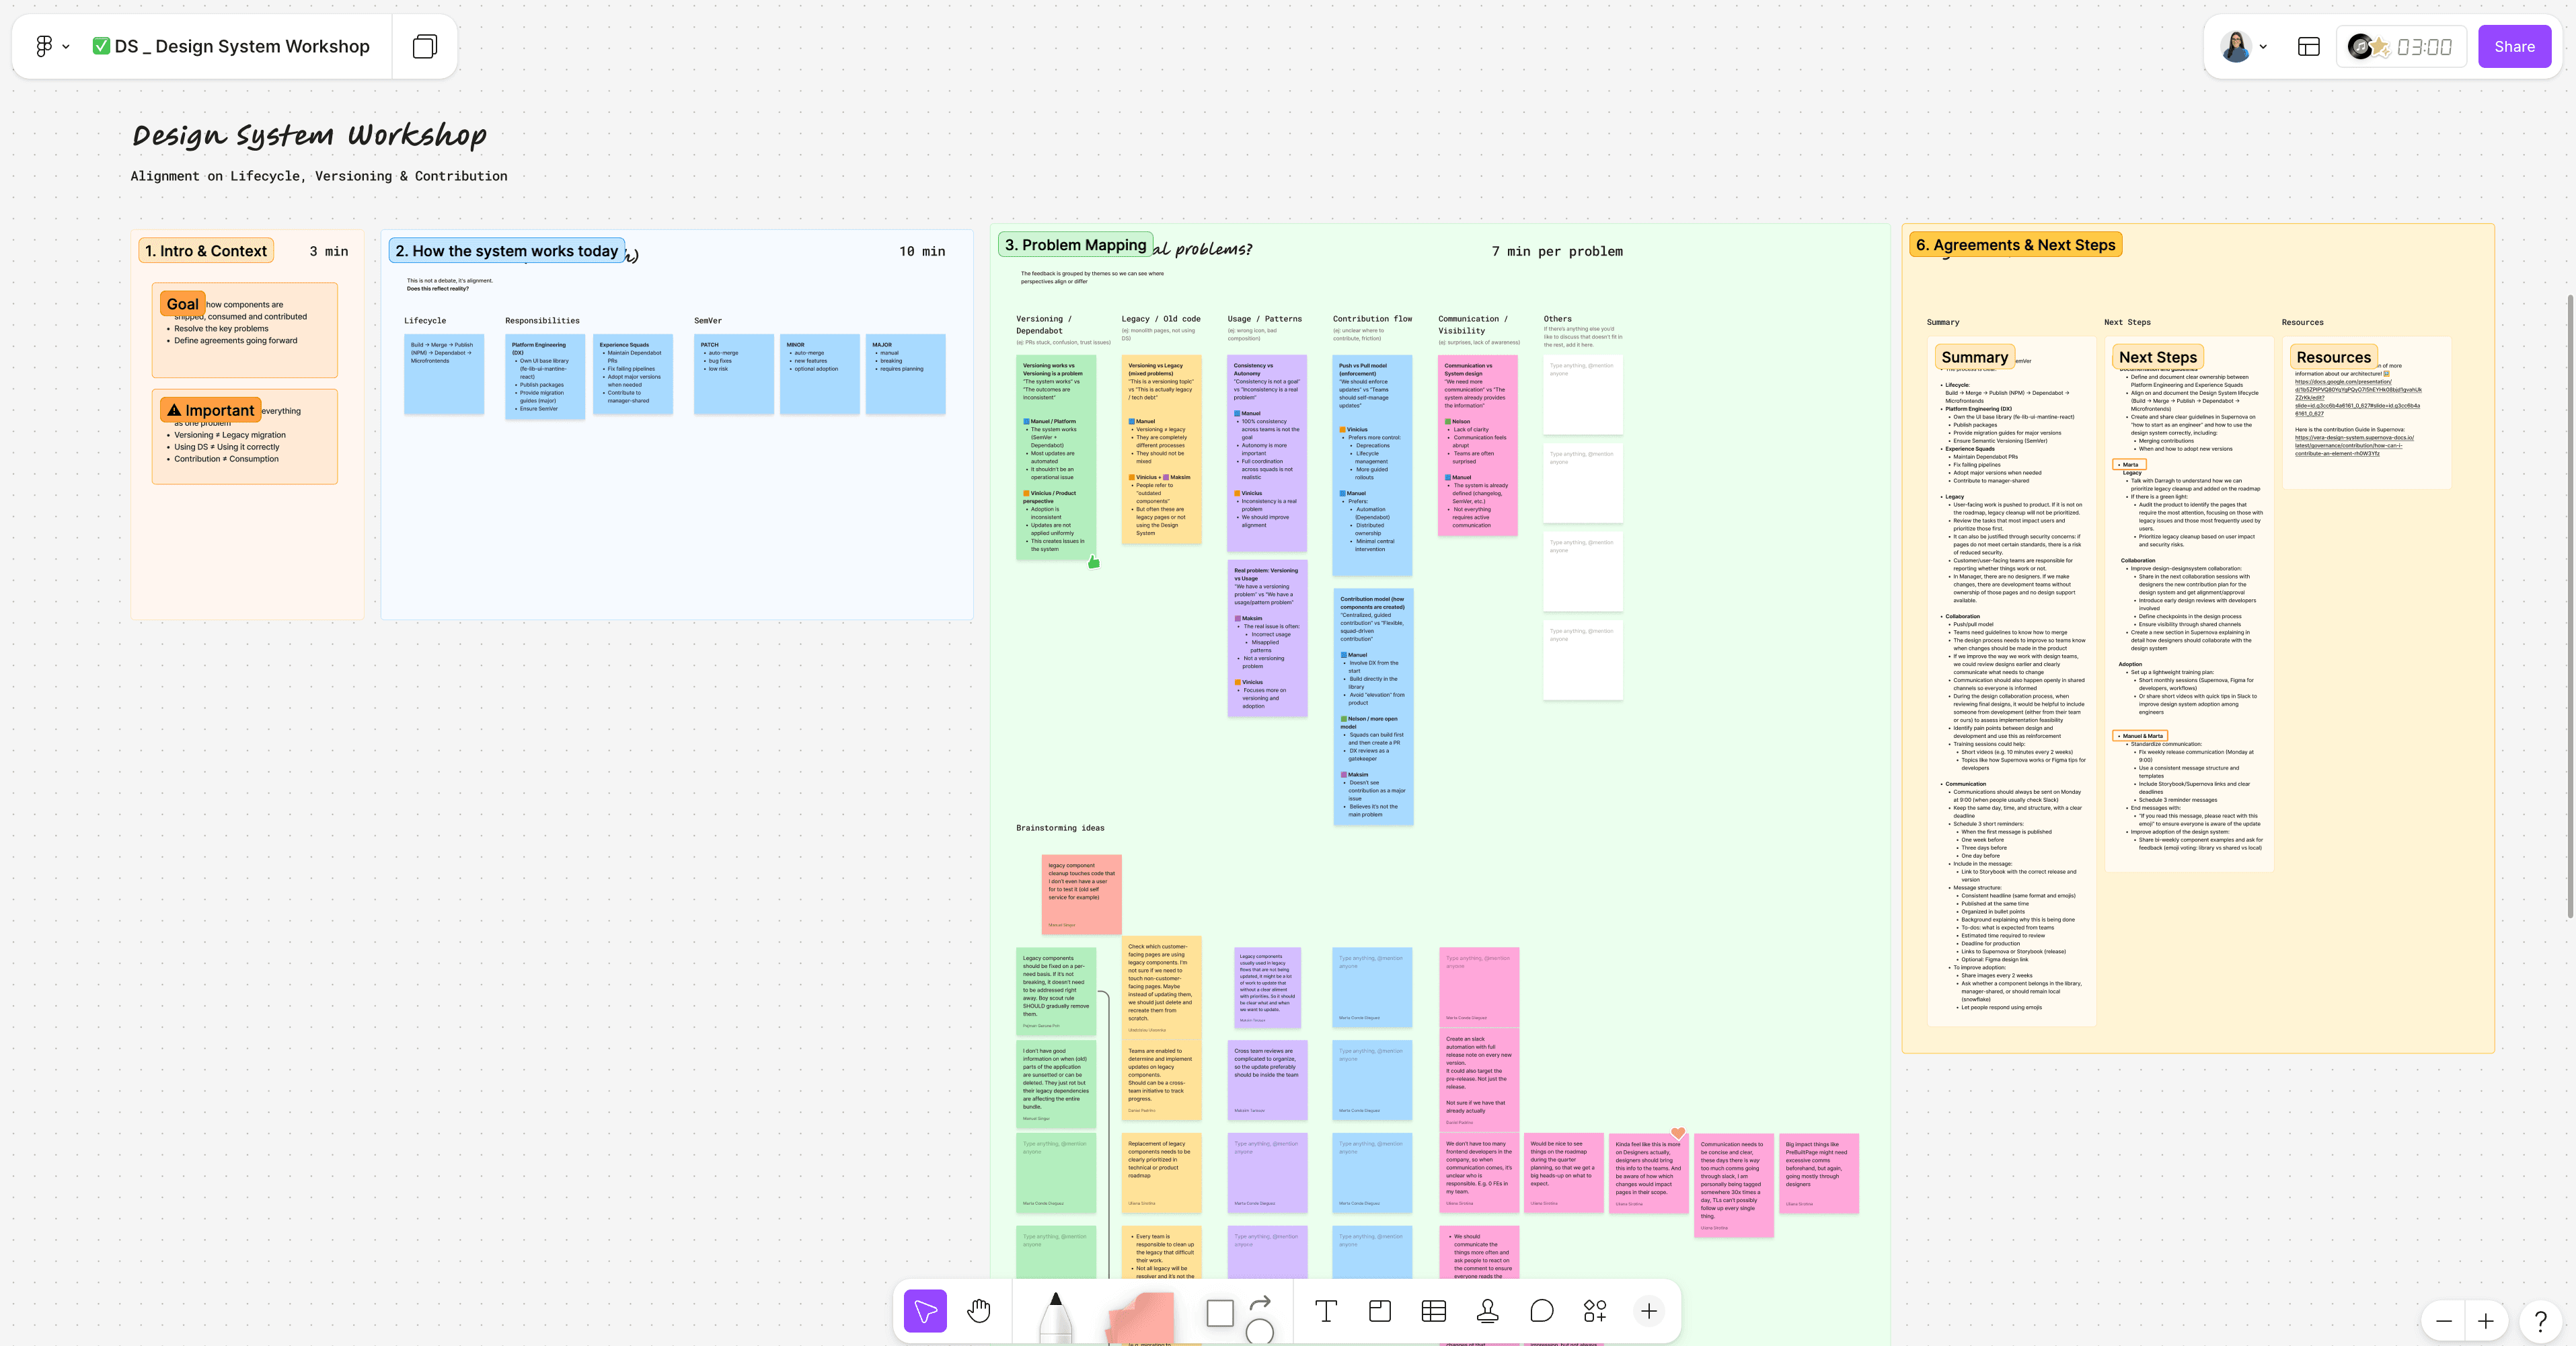Viewport: 2576px width, 1346px height.
Task: Select the pink Sticky note tool
Action: coord(1141,1318)
